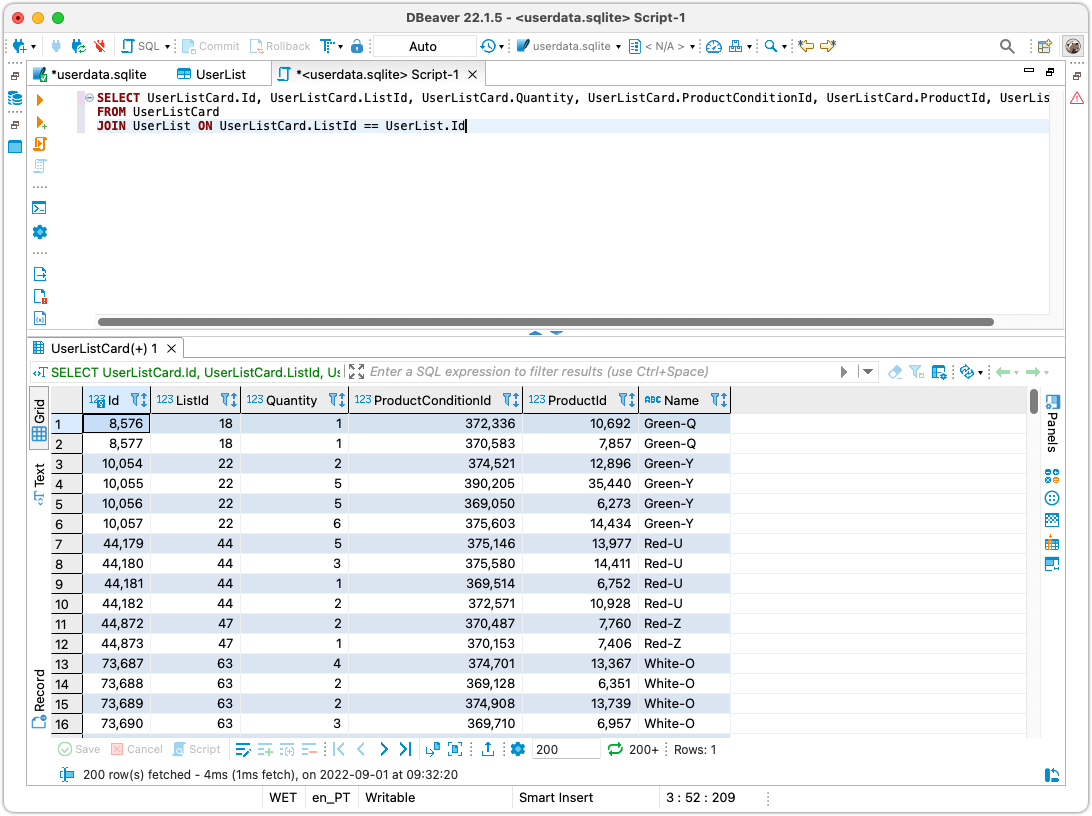Edit cell value icon in bottom toolbar
The height and width of the screenshot is (816, 1092).
243,750
